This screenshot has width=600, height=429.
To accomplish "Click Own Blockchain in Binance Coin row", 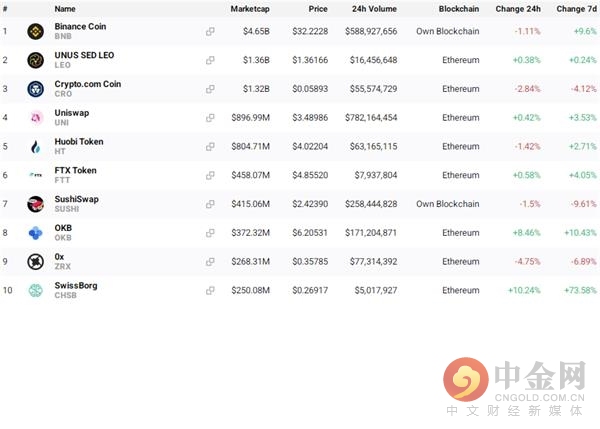I will pyautogui.click(x=448, y=31).
